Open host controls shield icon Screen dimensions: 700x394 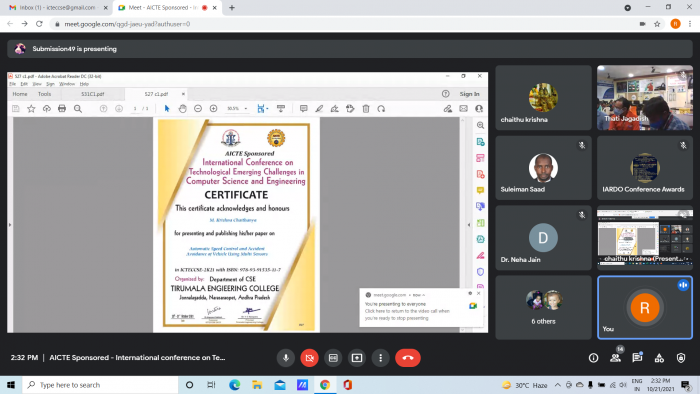(x=681, y=358)
